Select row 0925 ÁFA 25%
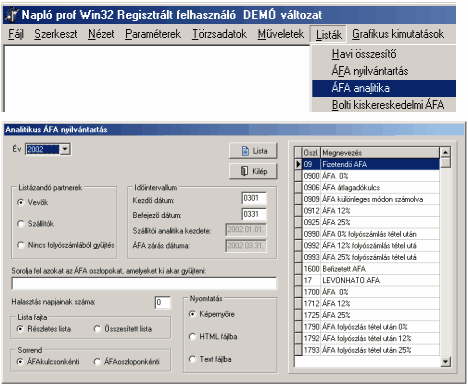 [x=371, y=222]
